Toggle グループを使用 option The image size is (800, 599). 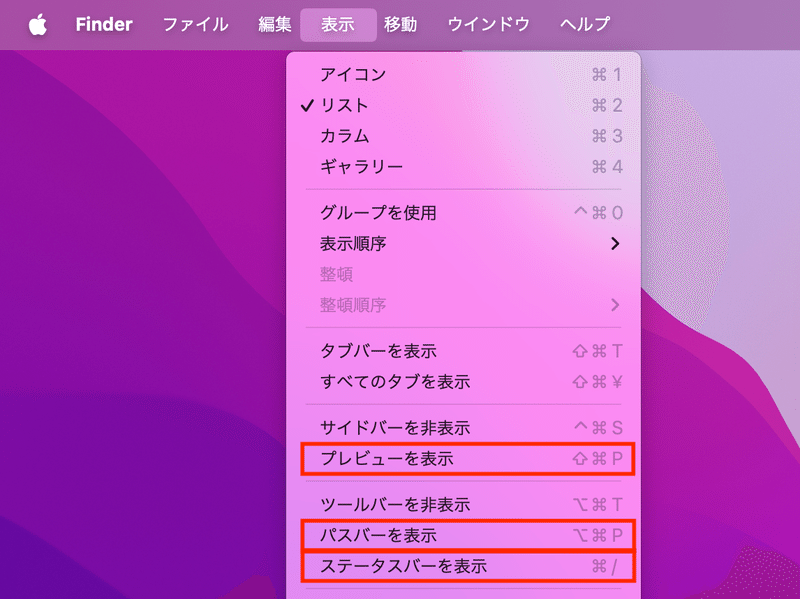tap(463, 213)
